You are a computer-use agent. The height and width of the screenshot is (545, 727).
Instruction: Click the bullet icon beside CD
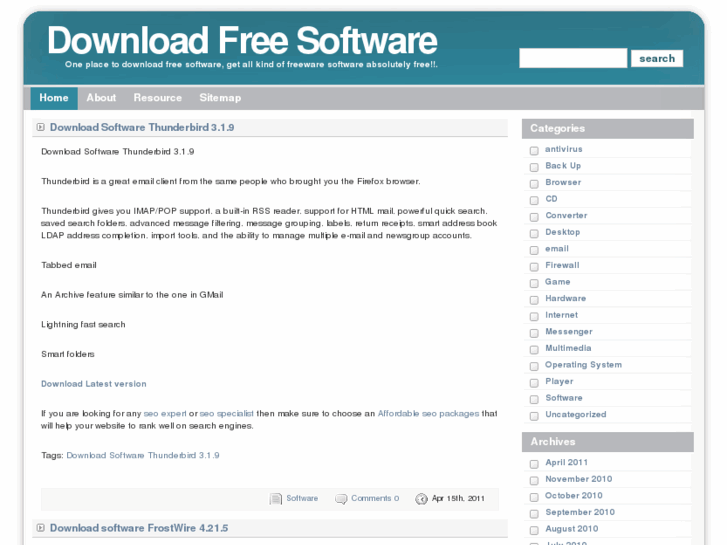[x=534, y=200]
